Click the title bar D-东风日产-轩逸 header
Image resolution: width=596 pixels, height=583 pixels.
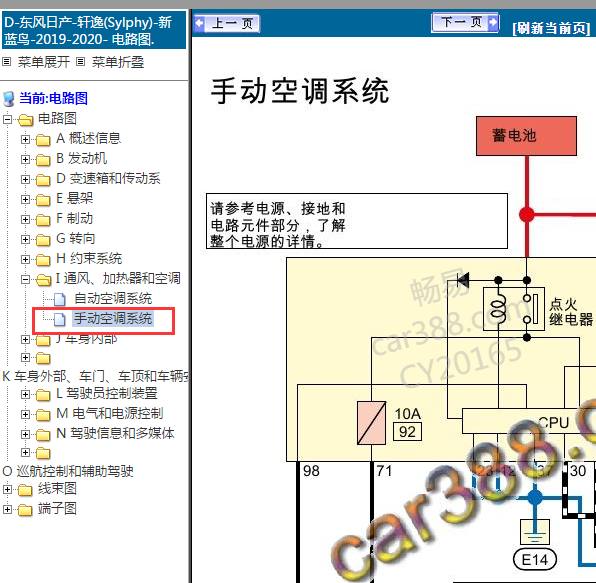[94, 30]
